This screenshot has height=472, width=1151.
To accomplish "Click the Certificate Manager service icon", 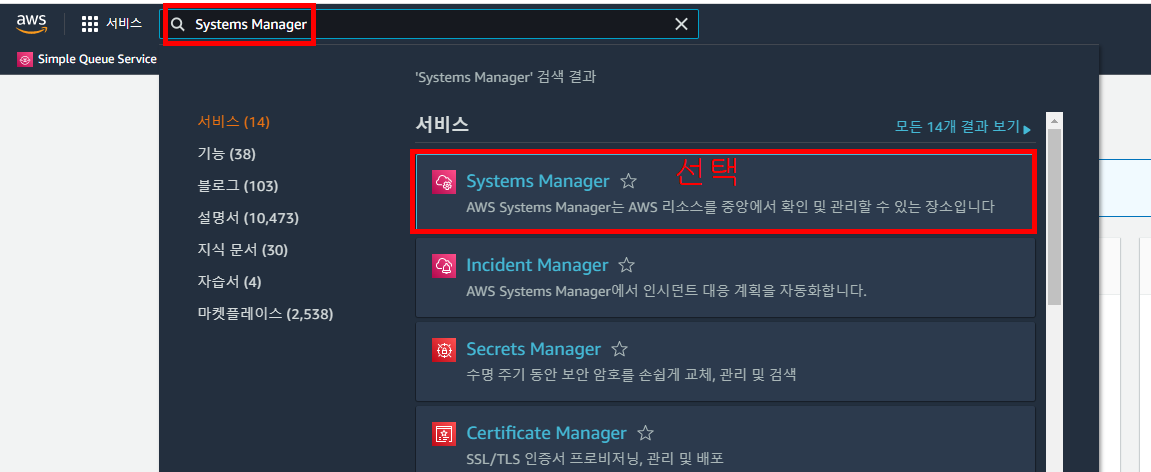I will (x=444, y=434).
